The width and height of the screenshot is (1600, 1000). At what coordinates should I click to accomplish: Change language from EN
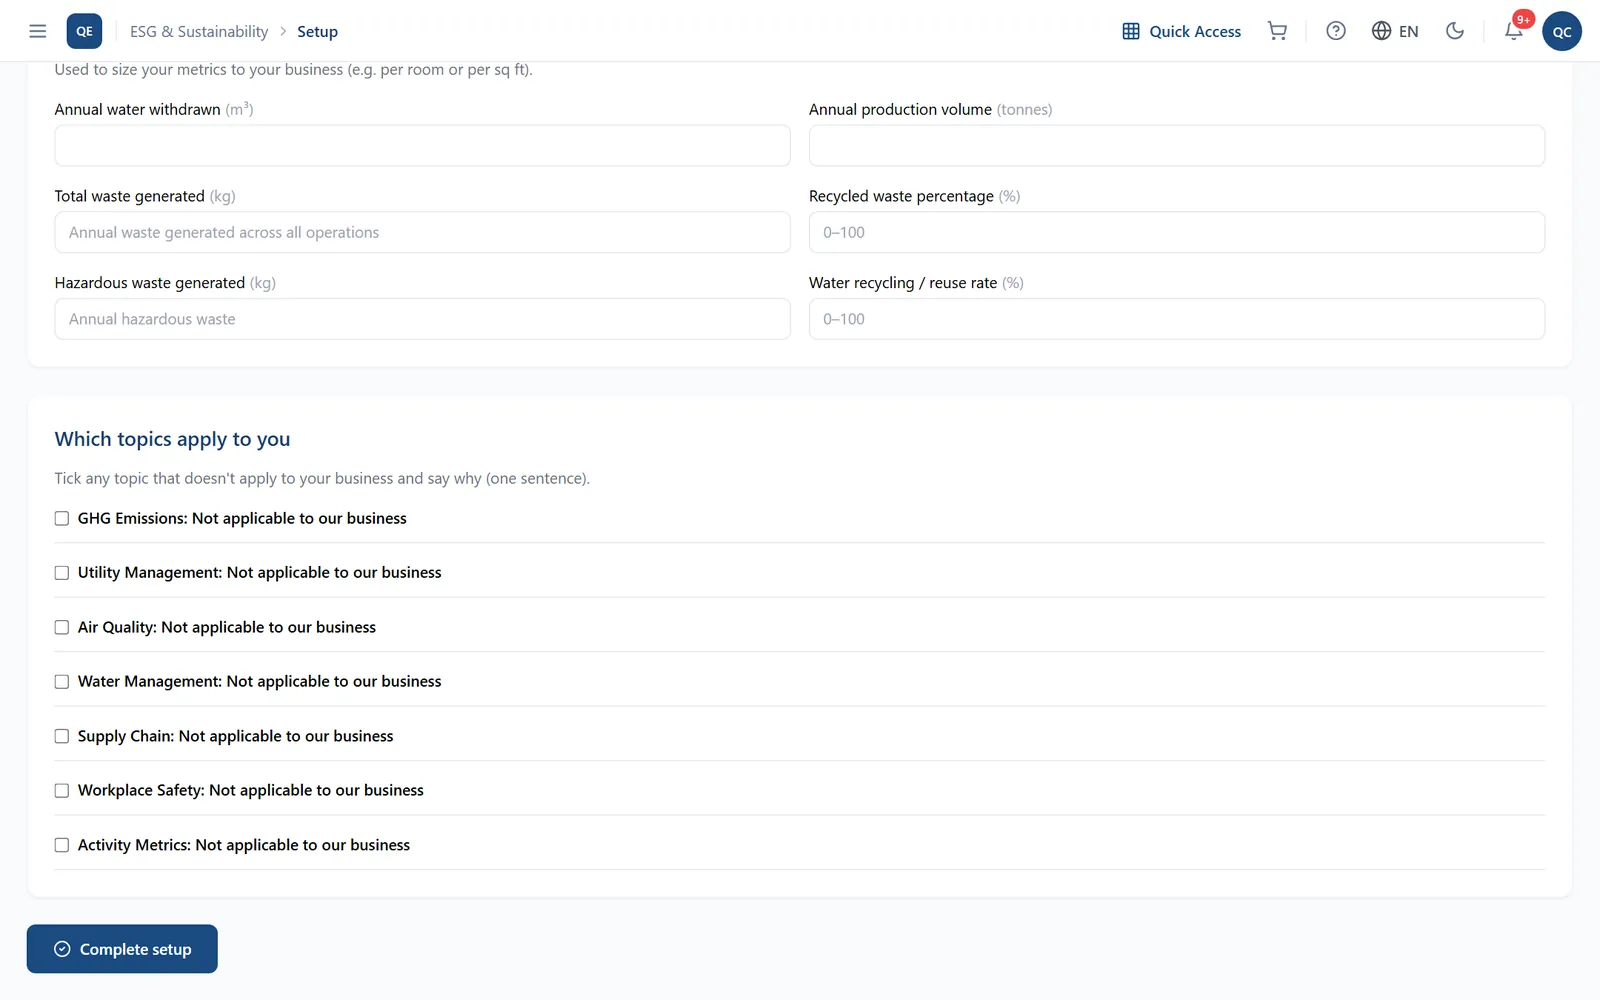pyautogui.click(x=1395, y=31)
